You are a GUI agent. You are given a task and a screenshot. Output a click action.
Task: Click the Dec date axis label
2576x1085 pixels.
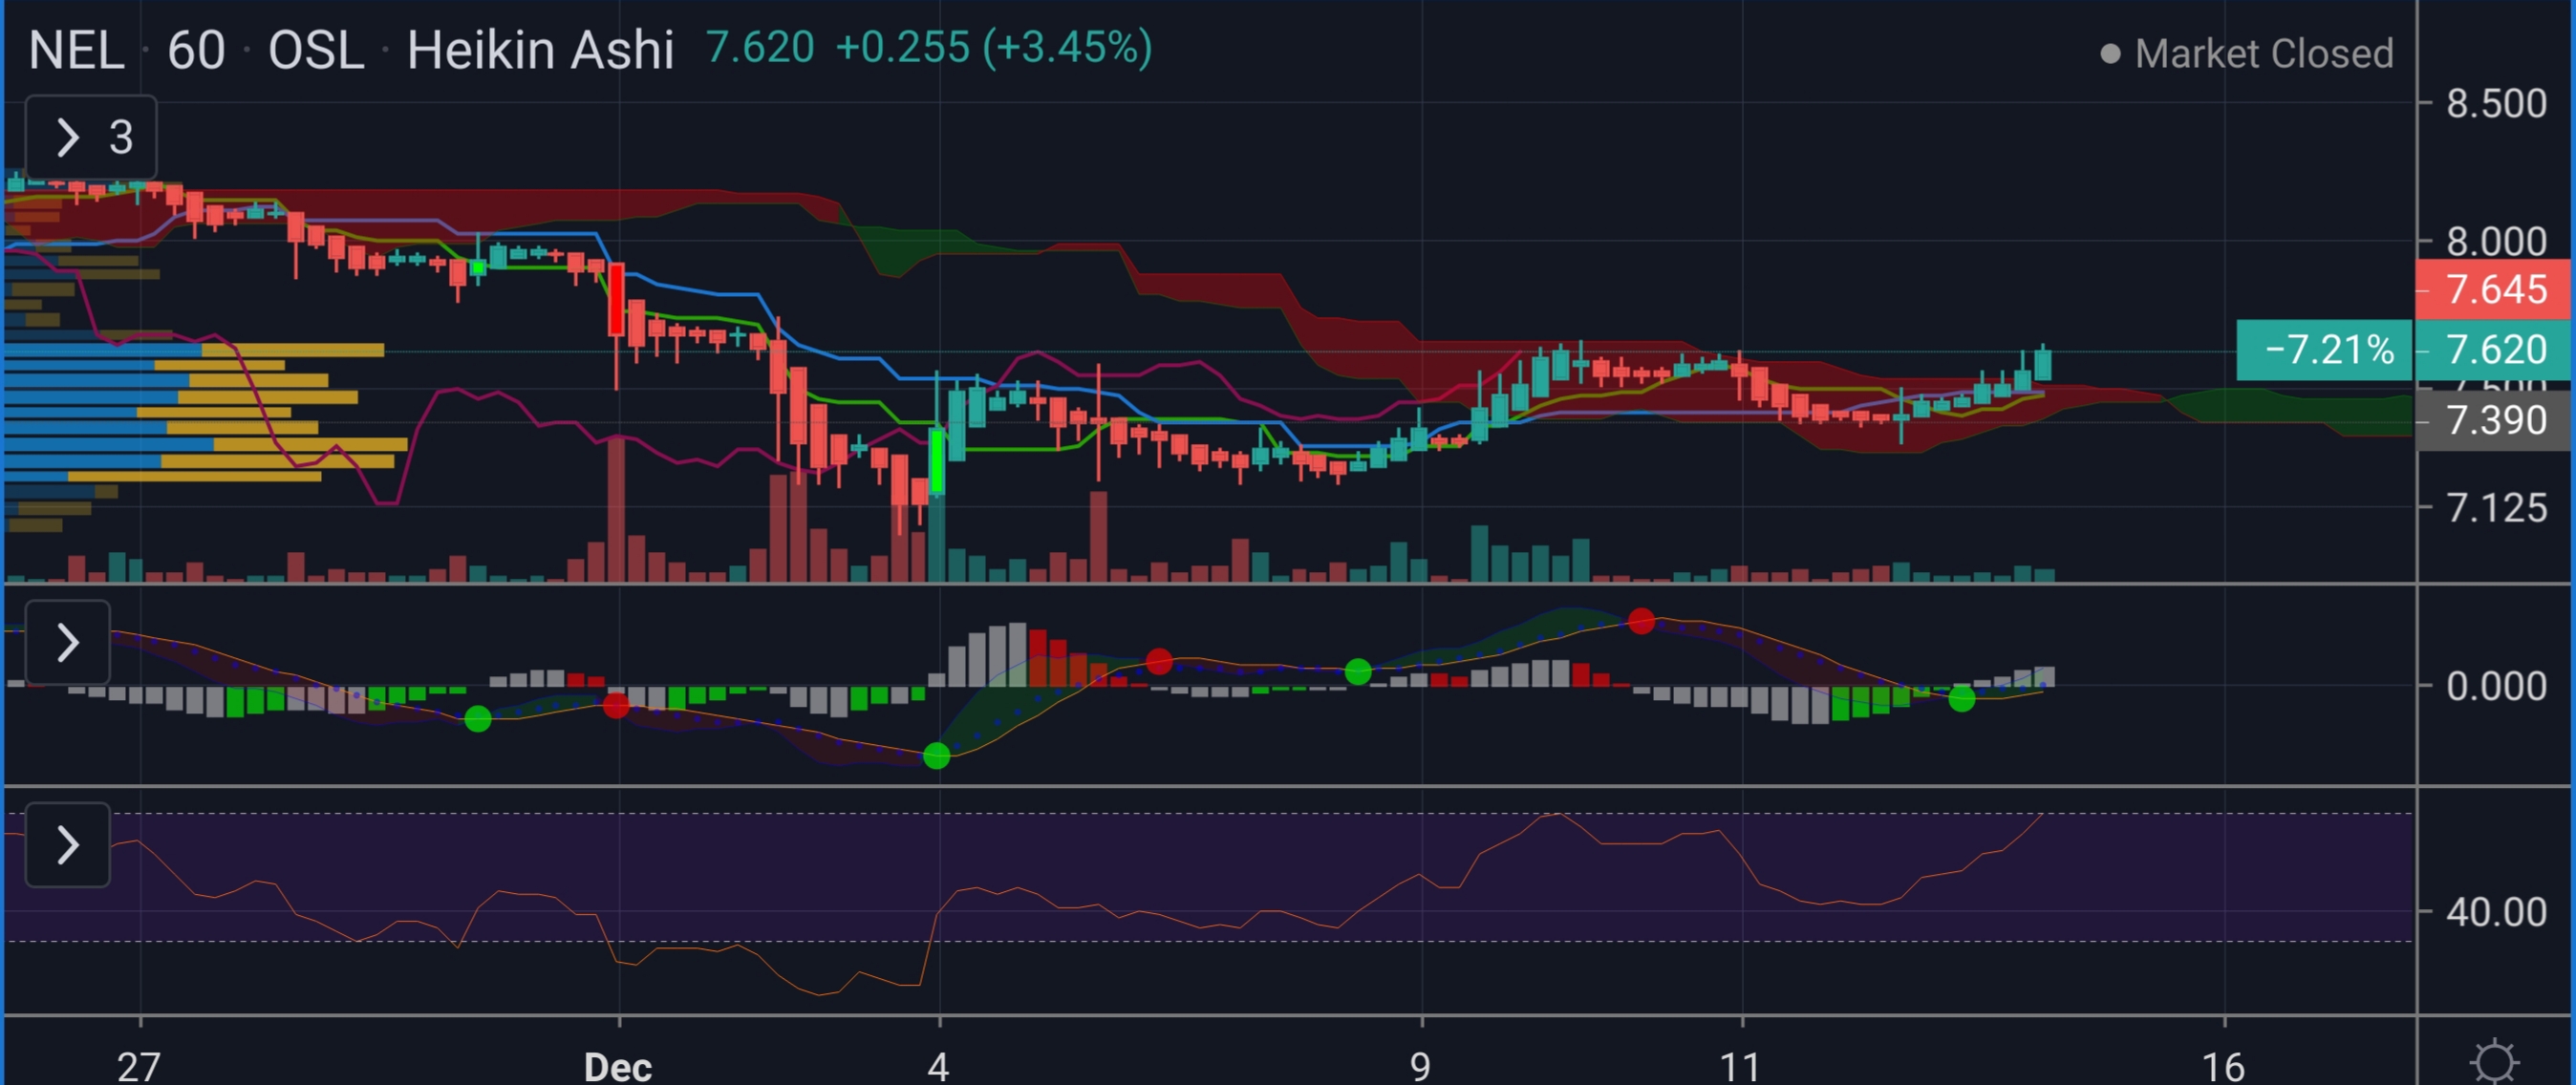coord(618,1066)
